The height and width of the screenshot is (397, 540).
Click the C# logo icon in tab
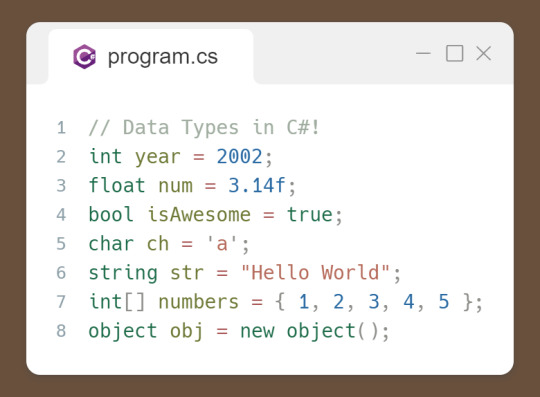point(84,56)
